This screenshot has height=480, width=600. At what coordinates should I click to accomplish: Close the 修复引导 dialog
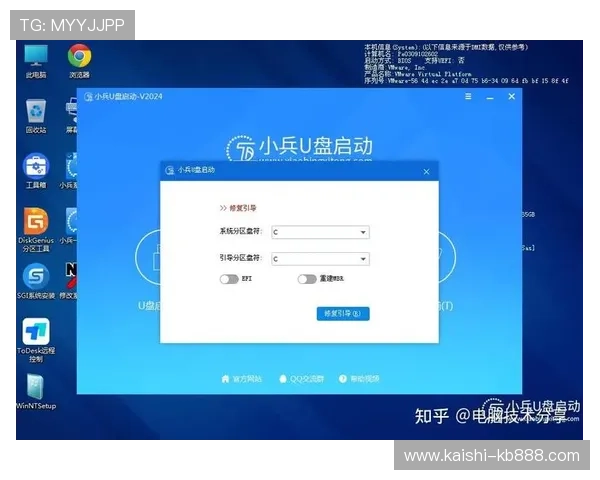click(426, 172)
